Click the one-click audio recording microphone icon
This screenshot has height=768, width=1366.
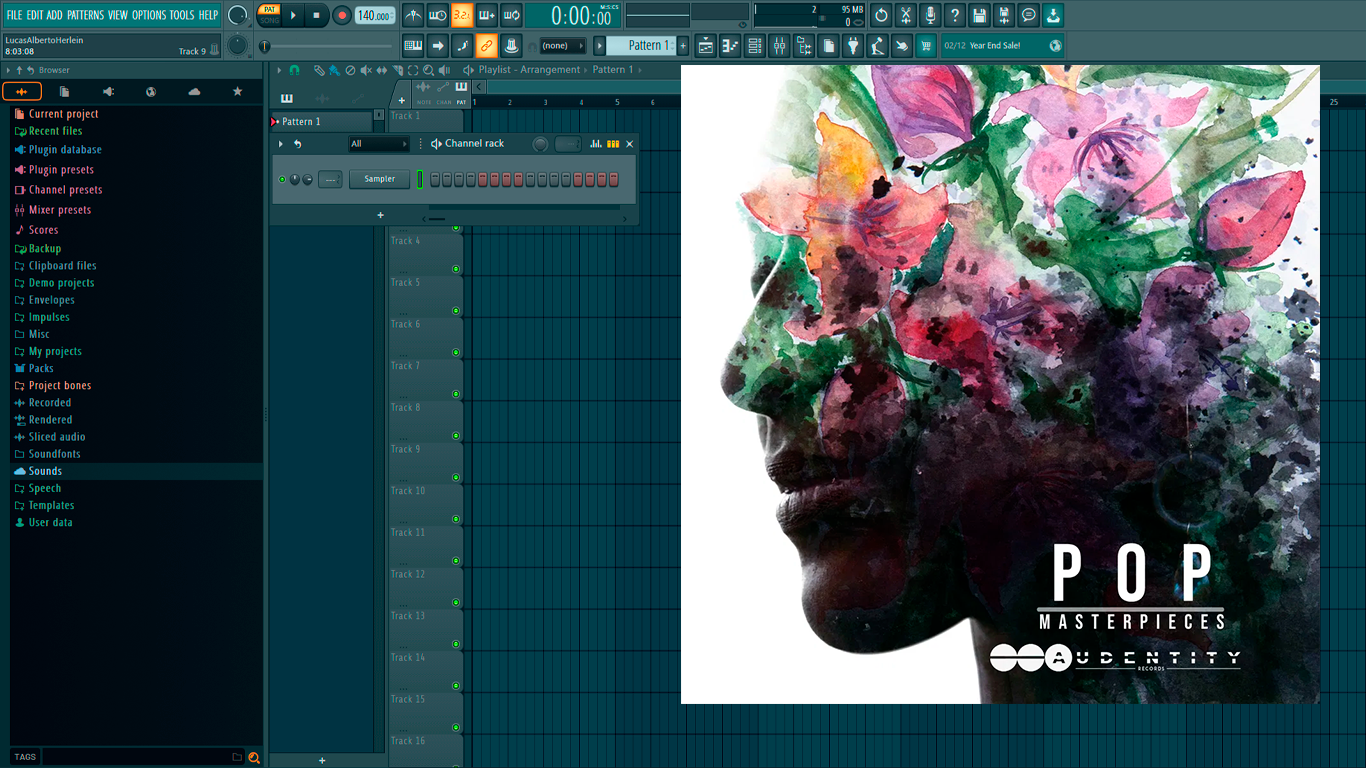point(930,15)
